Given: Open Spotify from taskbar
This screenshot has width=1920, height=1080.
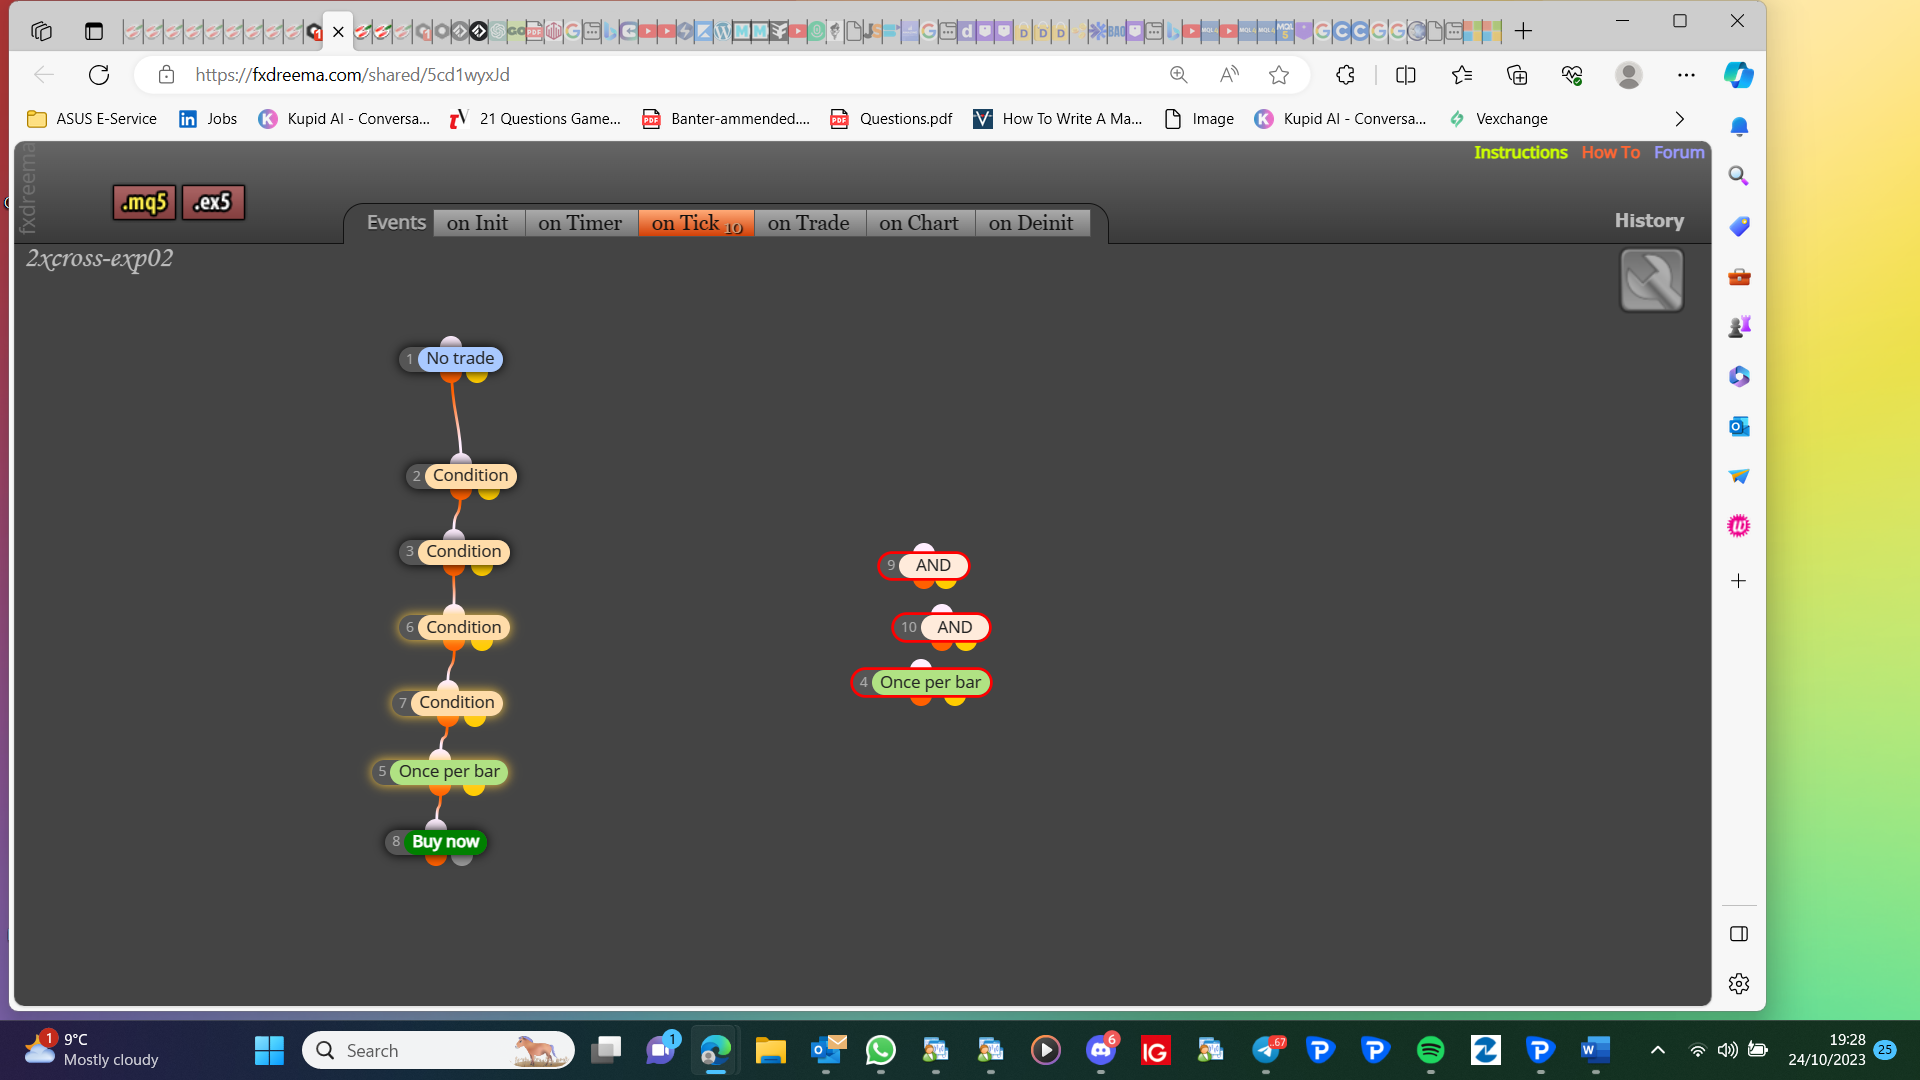Looking at the screenshot, I should point(1430,1050).
